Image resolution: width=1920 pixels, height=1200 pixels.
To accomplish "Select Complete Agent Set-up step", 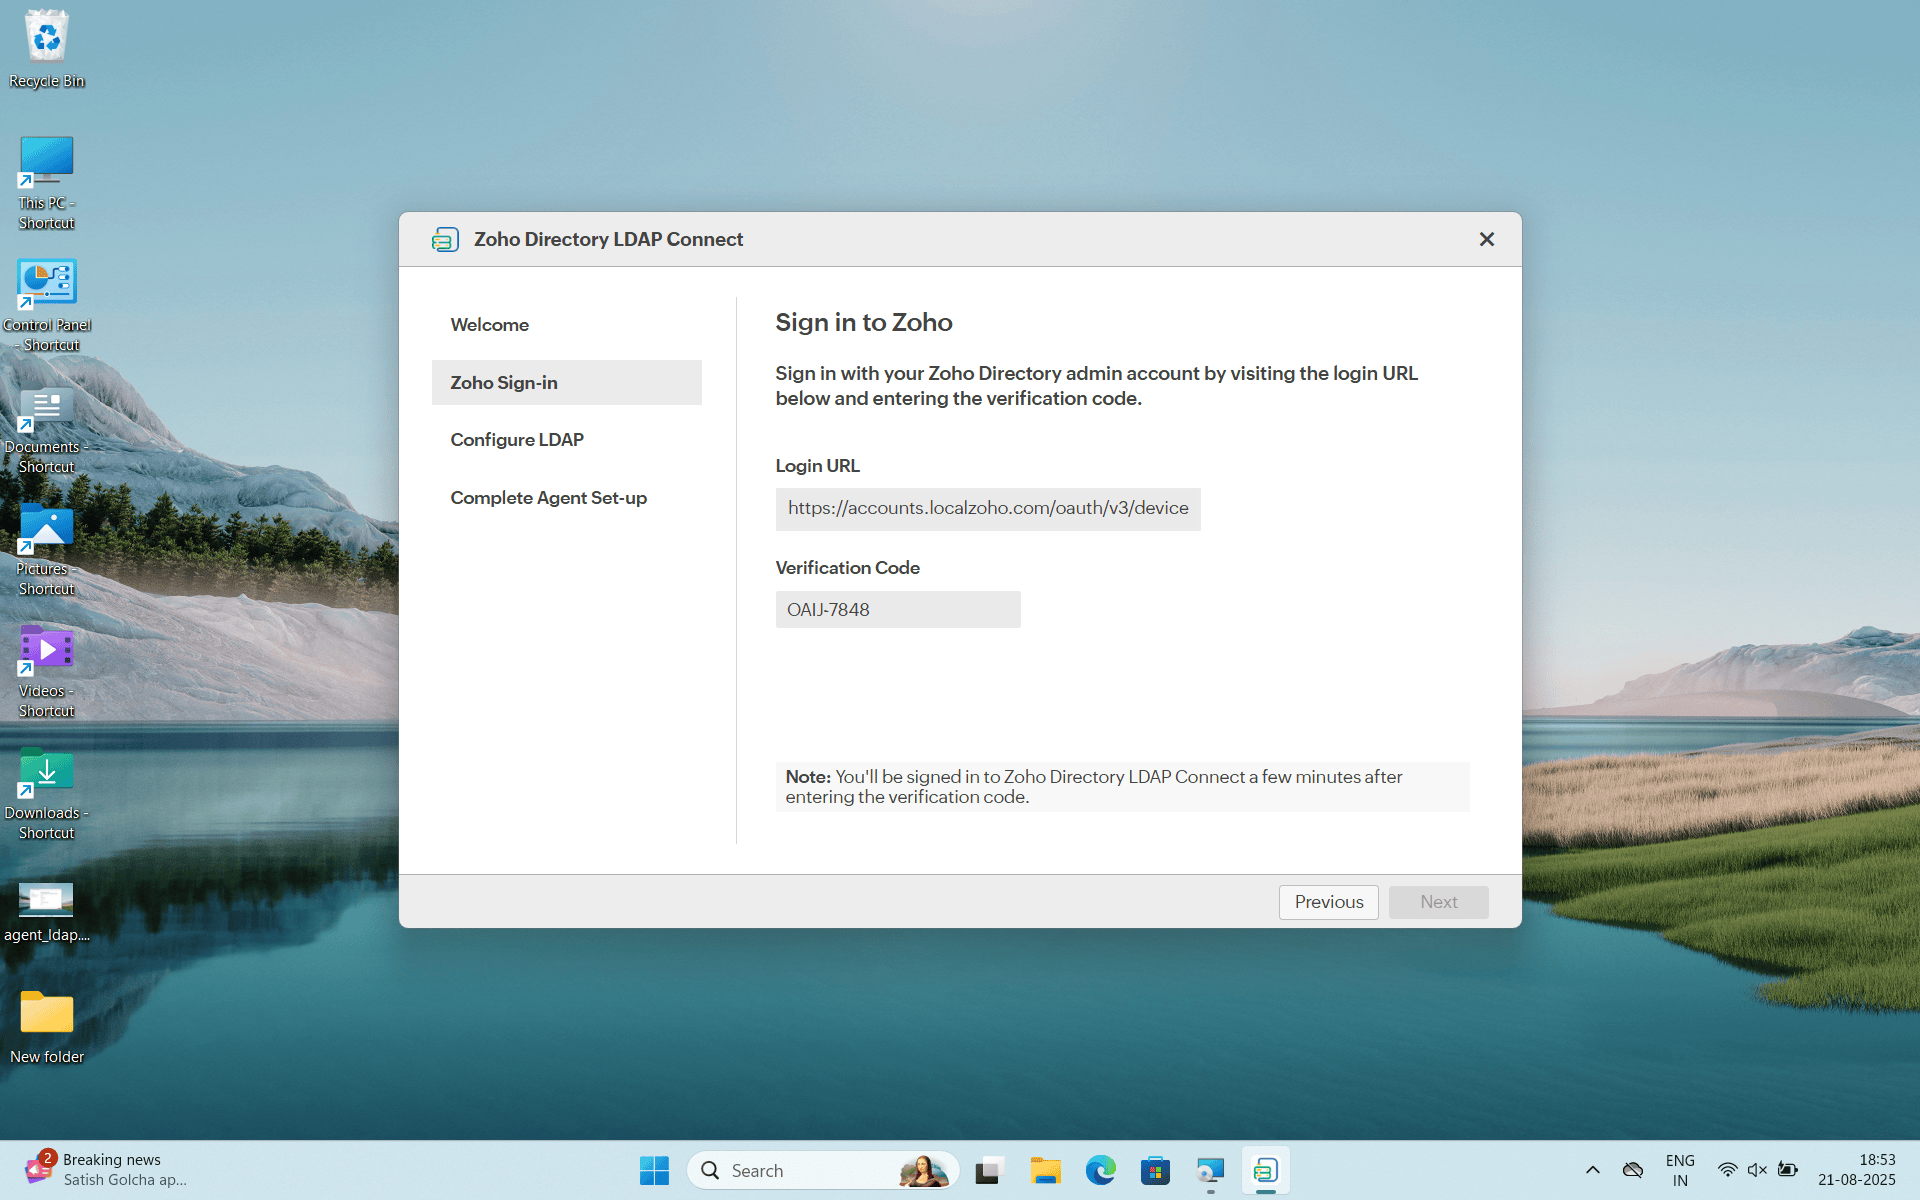I will tap(548, 498).
